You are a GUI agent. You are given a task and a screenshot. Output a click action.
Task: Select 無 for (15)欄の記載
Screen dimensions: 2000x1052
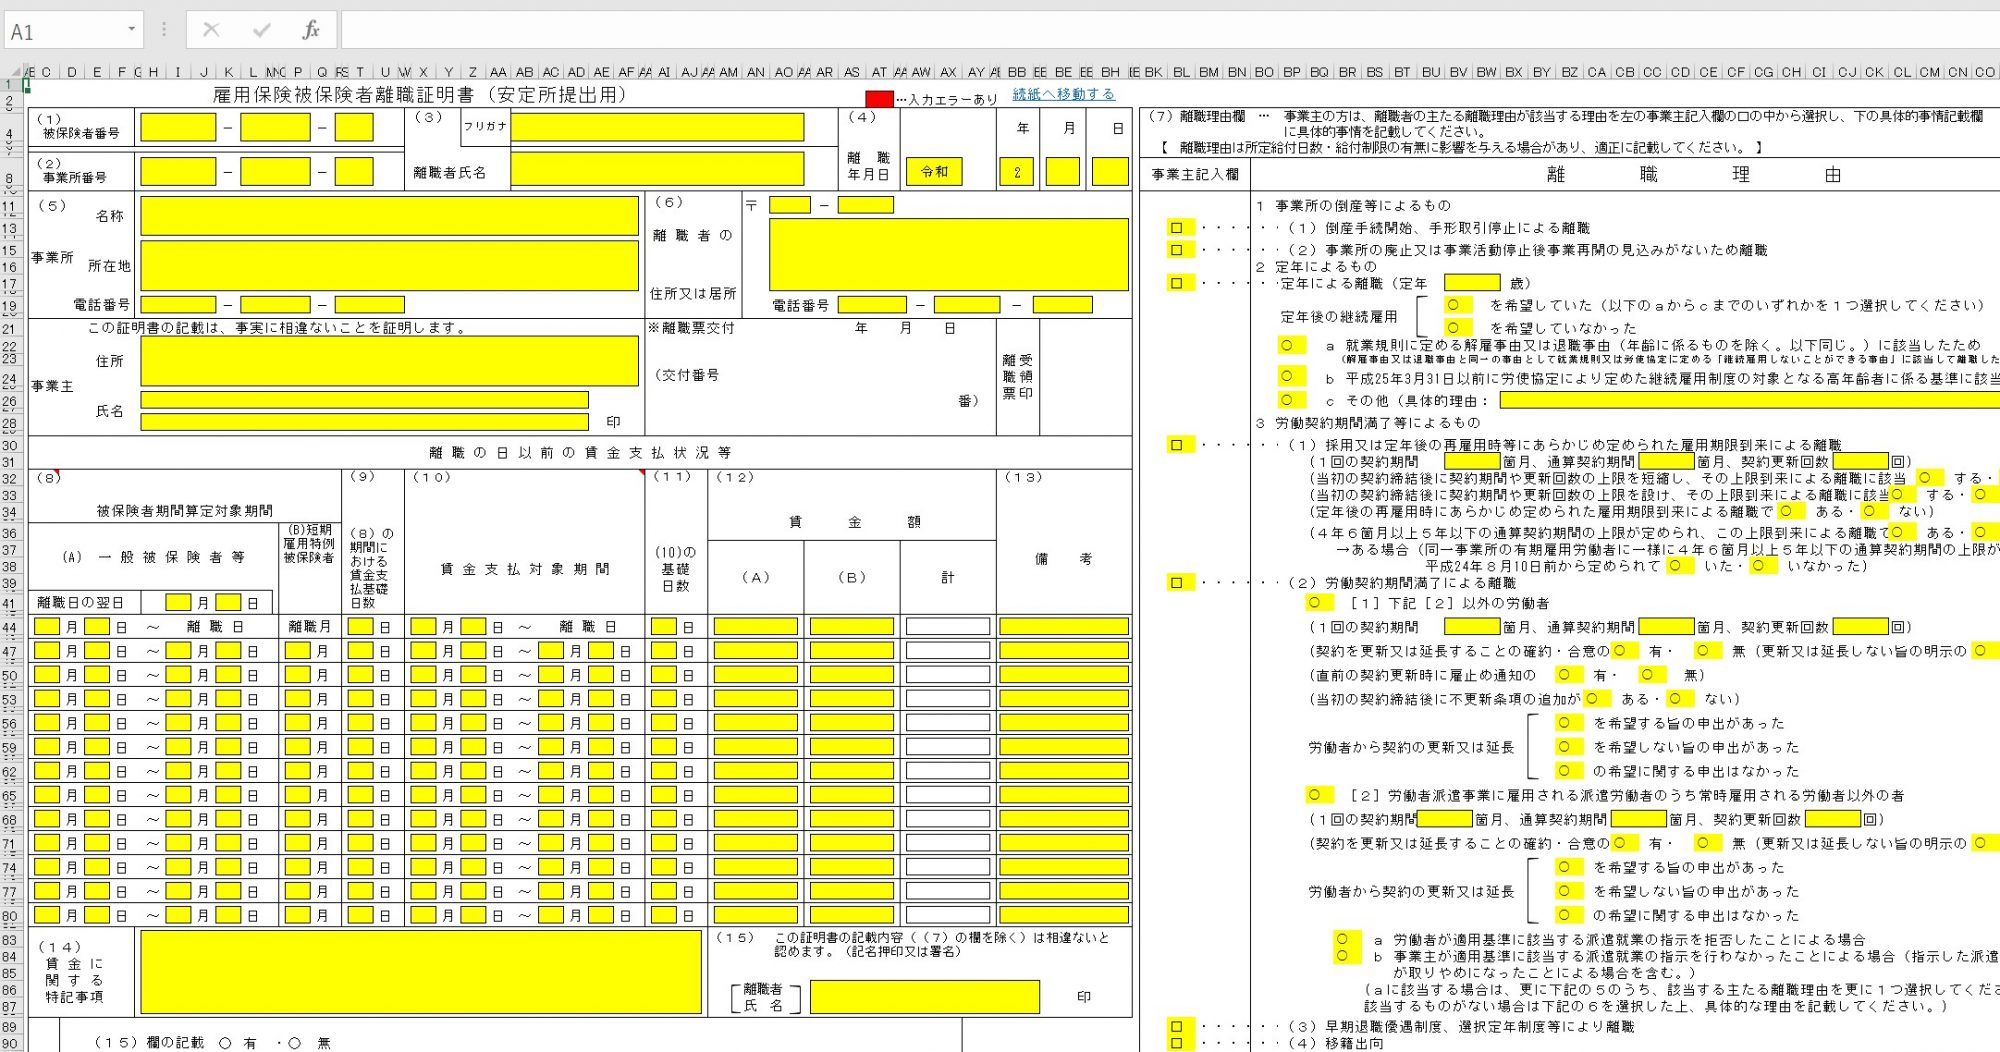(x=294, y=1043)
